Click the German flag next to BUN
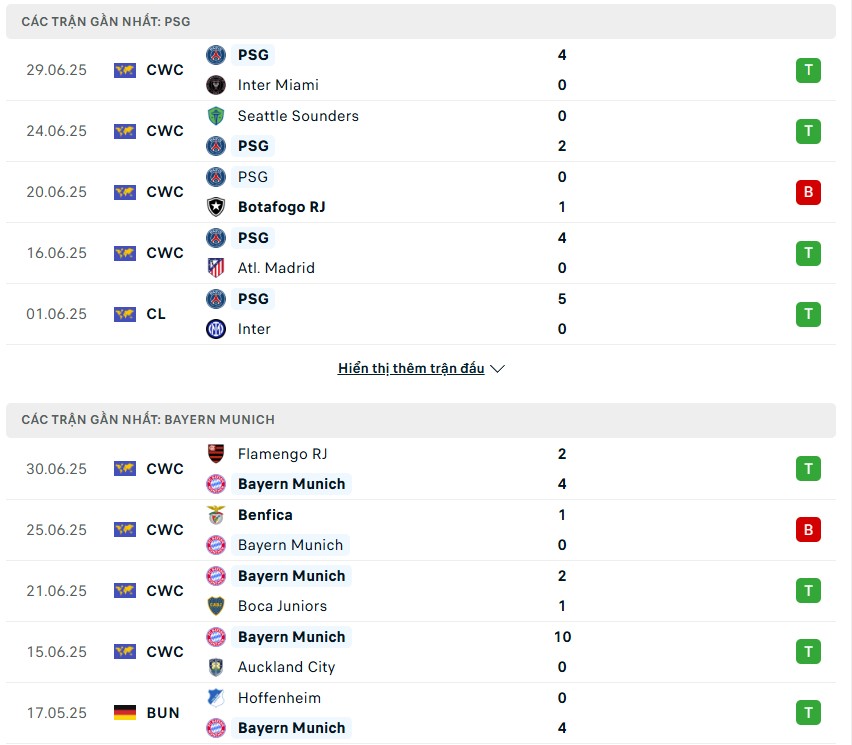This screenshot has width=852, height=745. [x=125, y=712]
